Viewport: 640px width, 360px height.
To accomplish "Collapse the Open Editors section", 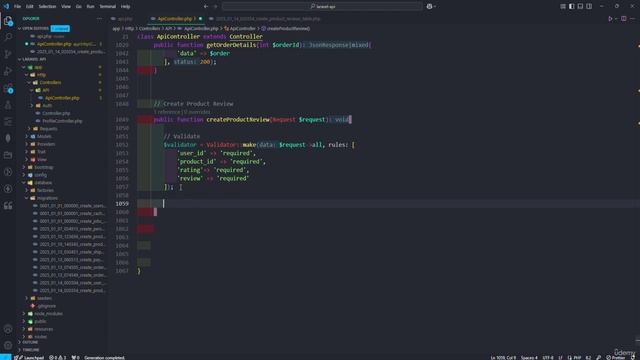I will point(20,29).
